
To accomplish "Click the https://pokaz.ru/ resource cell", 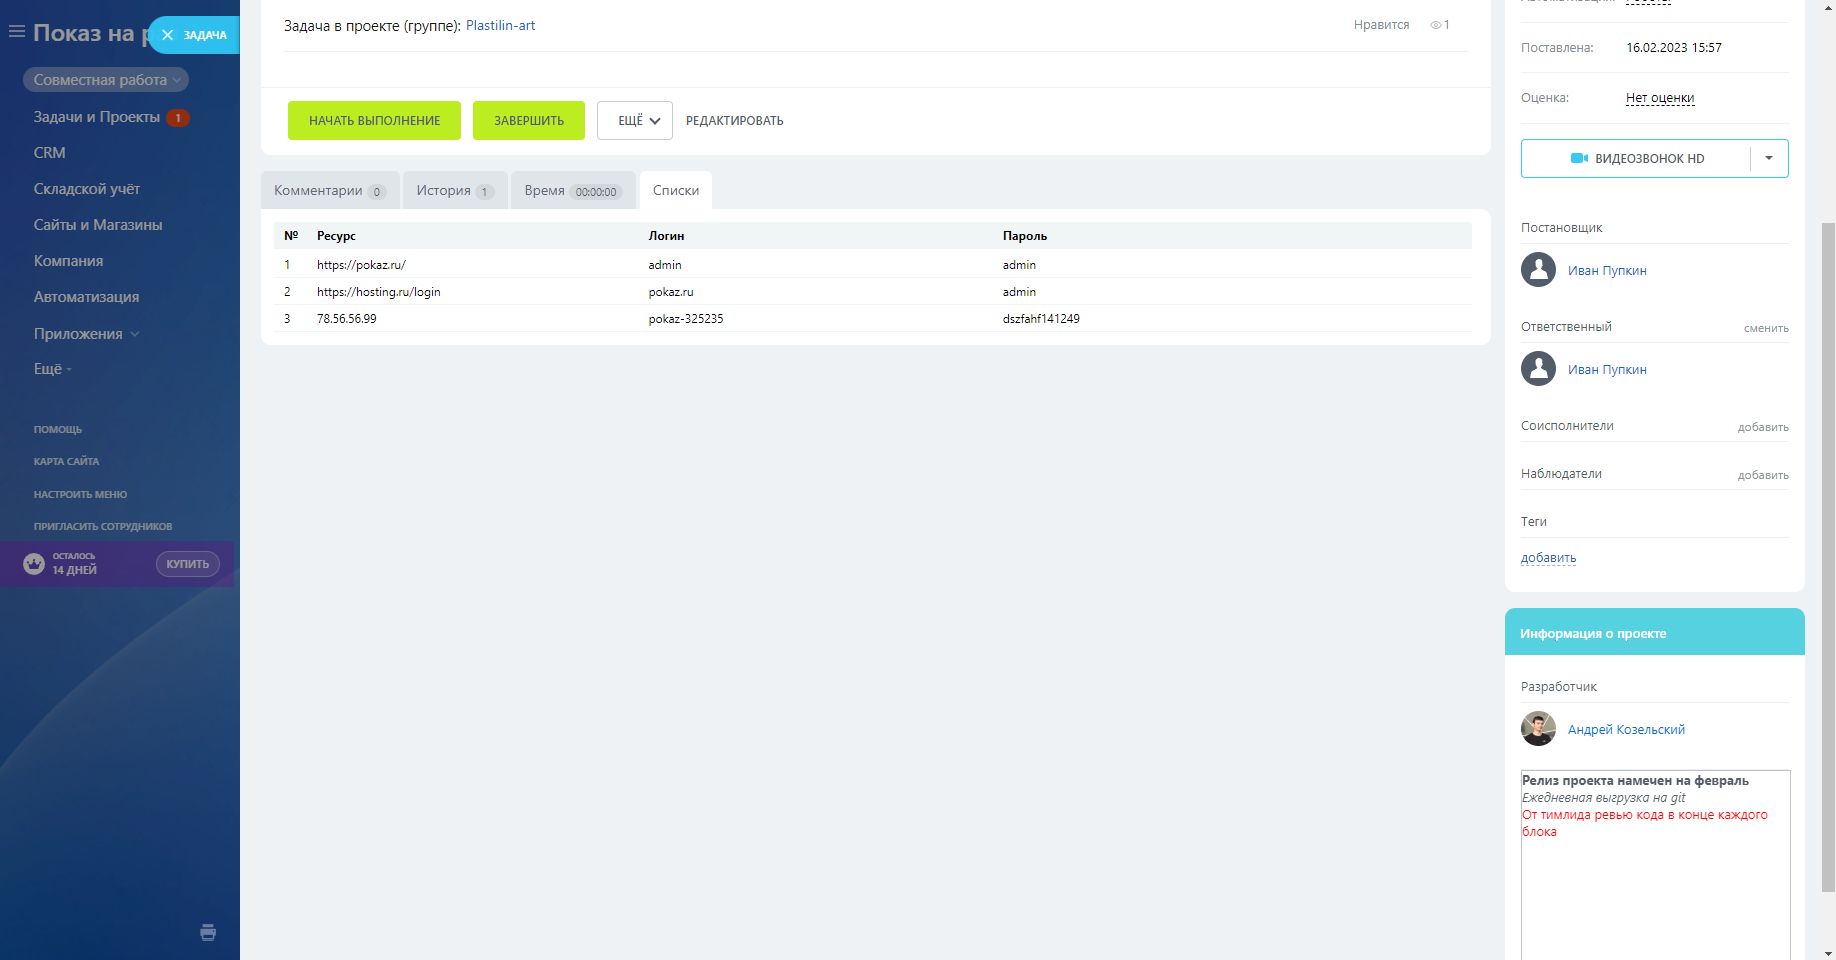I will pyautogui.click(x=361, y=265).
